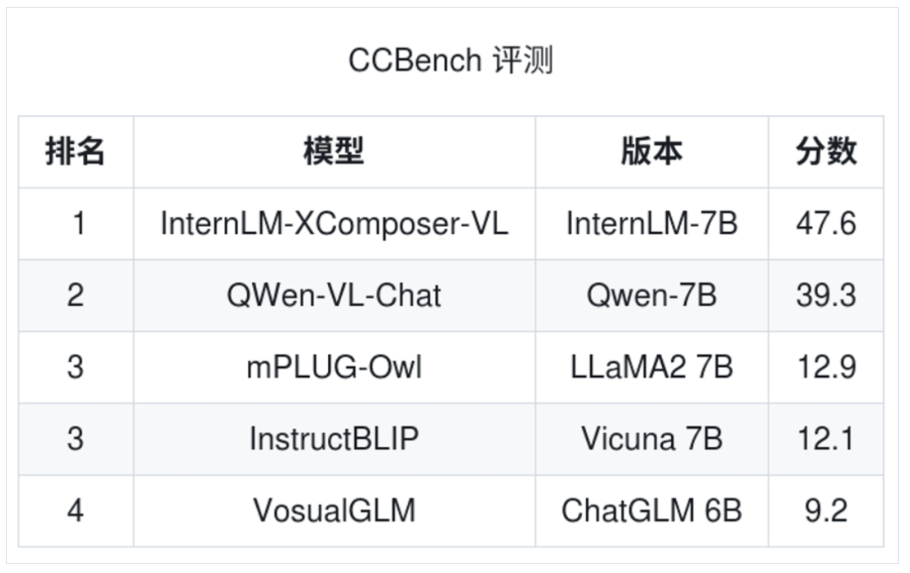Select the 分数 column header
Viewport: 910px width, 573px height.
click(x=826, y=152)
